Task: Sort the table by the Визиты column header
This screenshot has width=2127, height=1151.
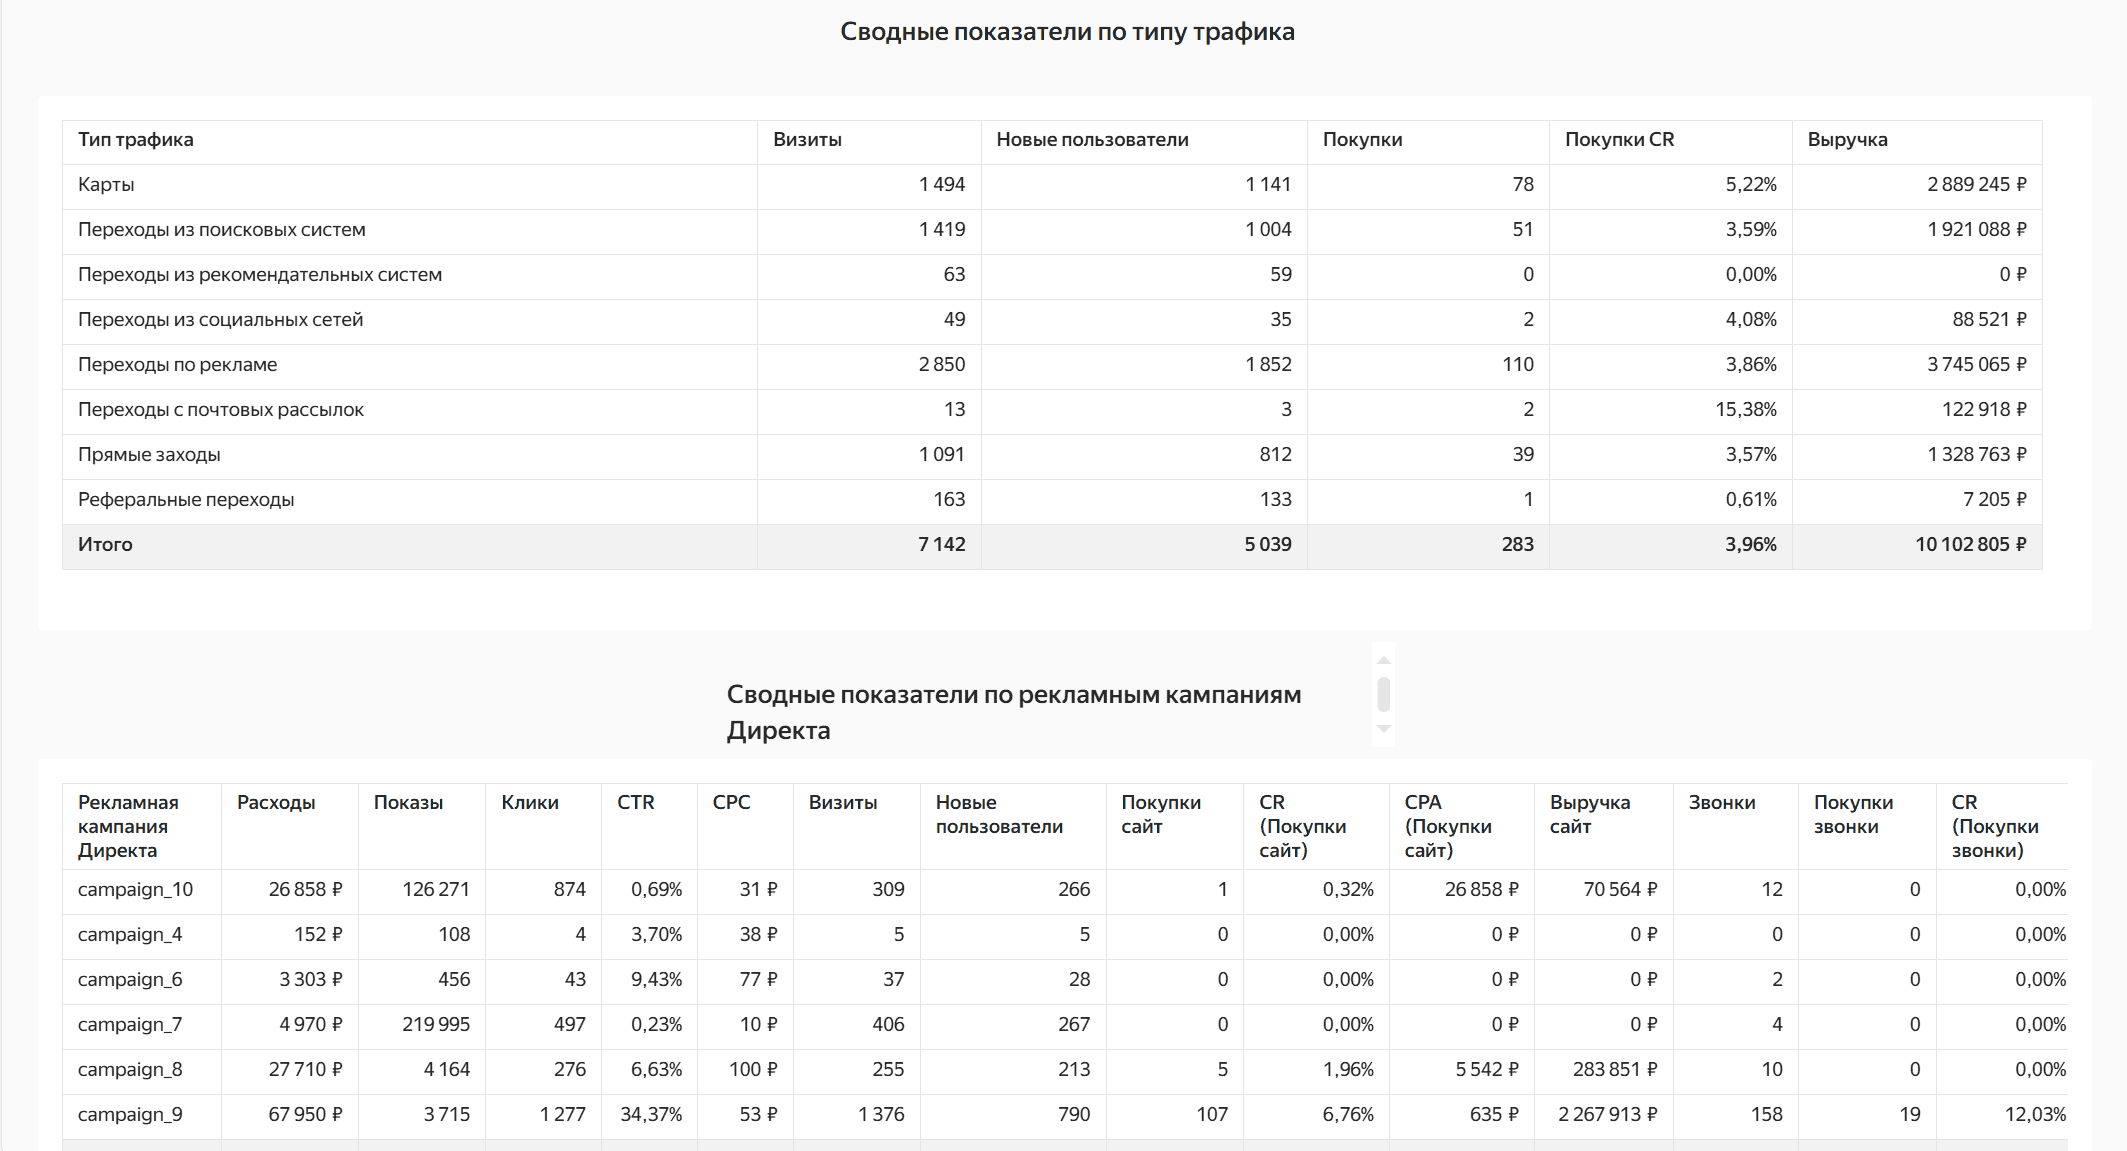Action: 806,140
